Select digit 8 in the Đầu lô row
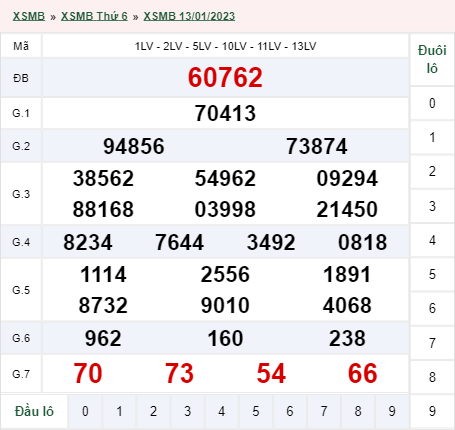The width and height of the screenshot is (455, 430). point(358,411)
